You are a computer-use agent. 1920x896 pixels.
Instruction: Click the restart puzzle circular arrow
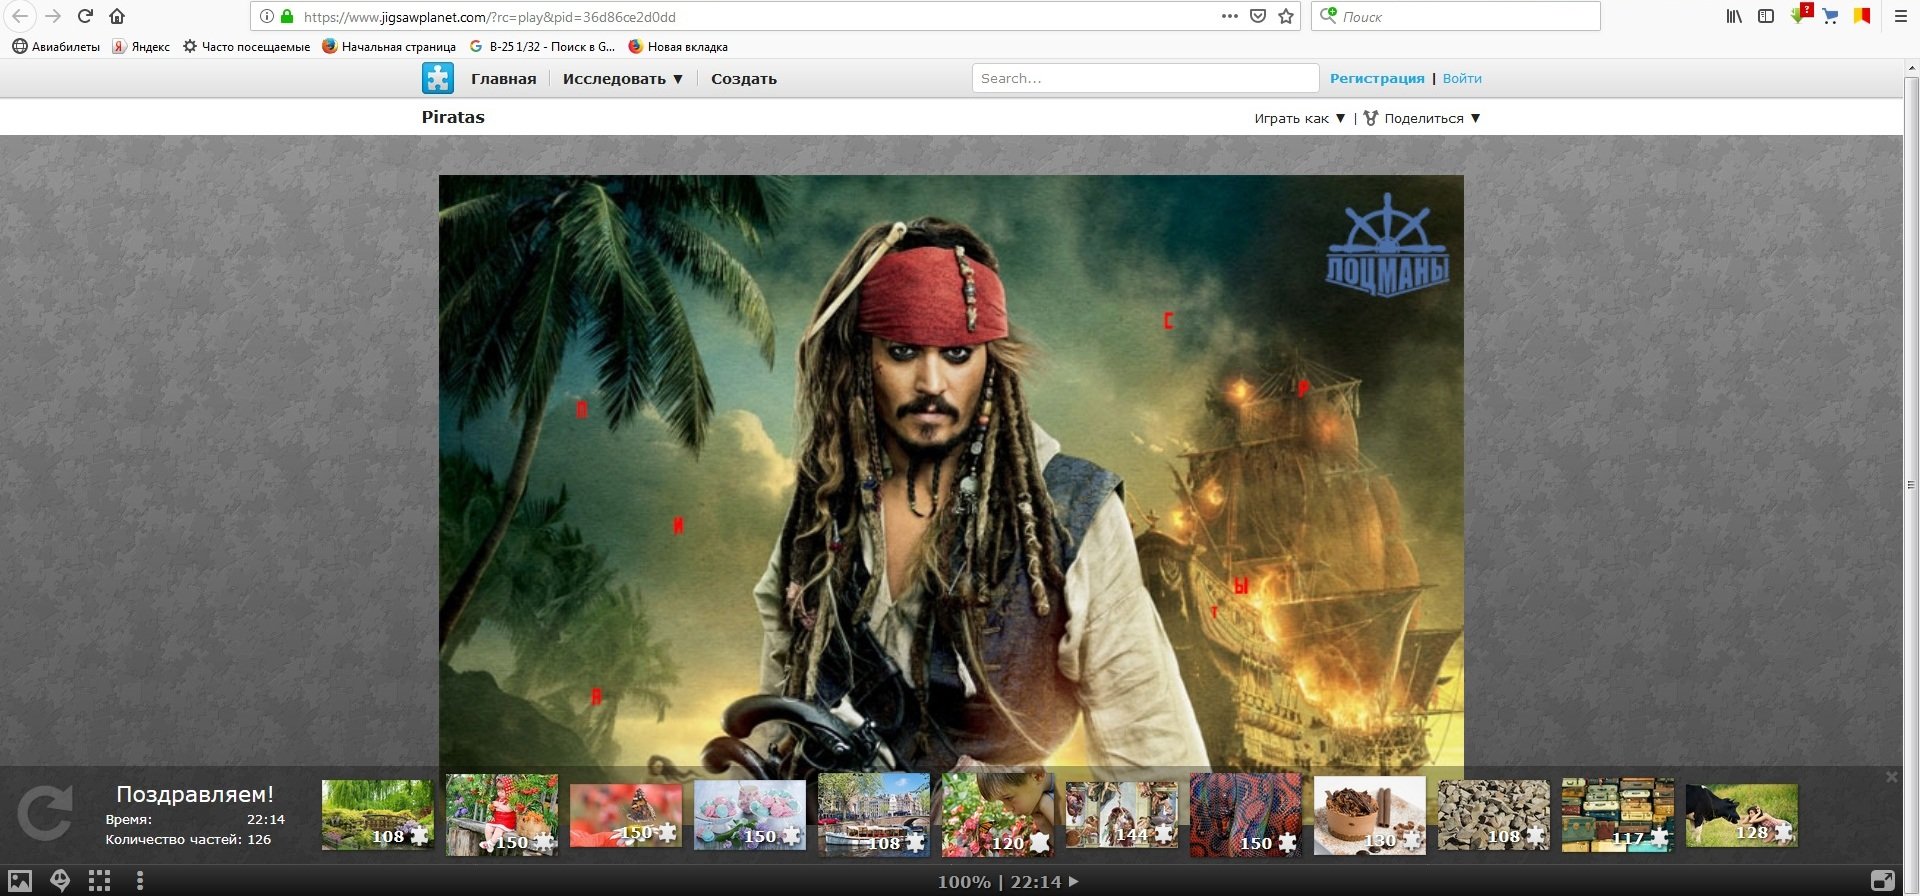[x=45, y=812]
